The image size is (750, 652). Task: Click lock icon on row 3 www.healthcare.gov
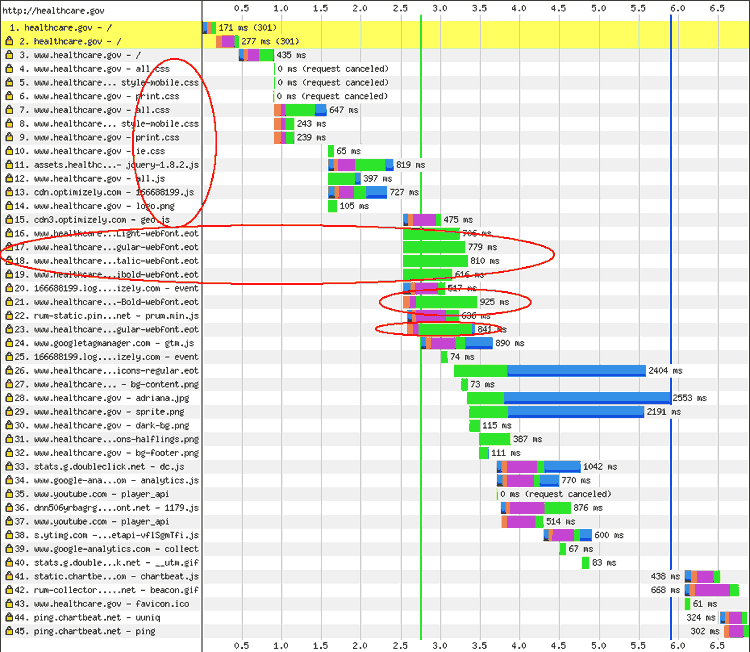click(9, 55)
